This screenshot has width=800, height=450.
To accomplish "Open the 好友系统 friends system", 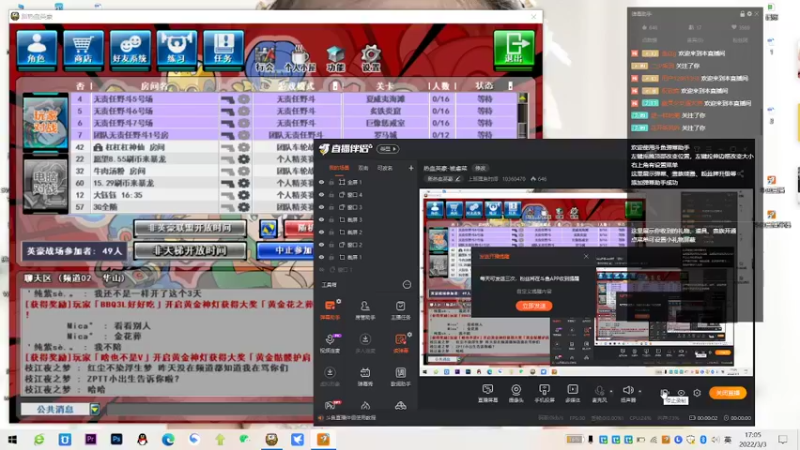I will [x=130, y=48].
